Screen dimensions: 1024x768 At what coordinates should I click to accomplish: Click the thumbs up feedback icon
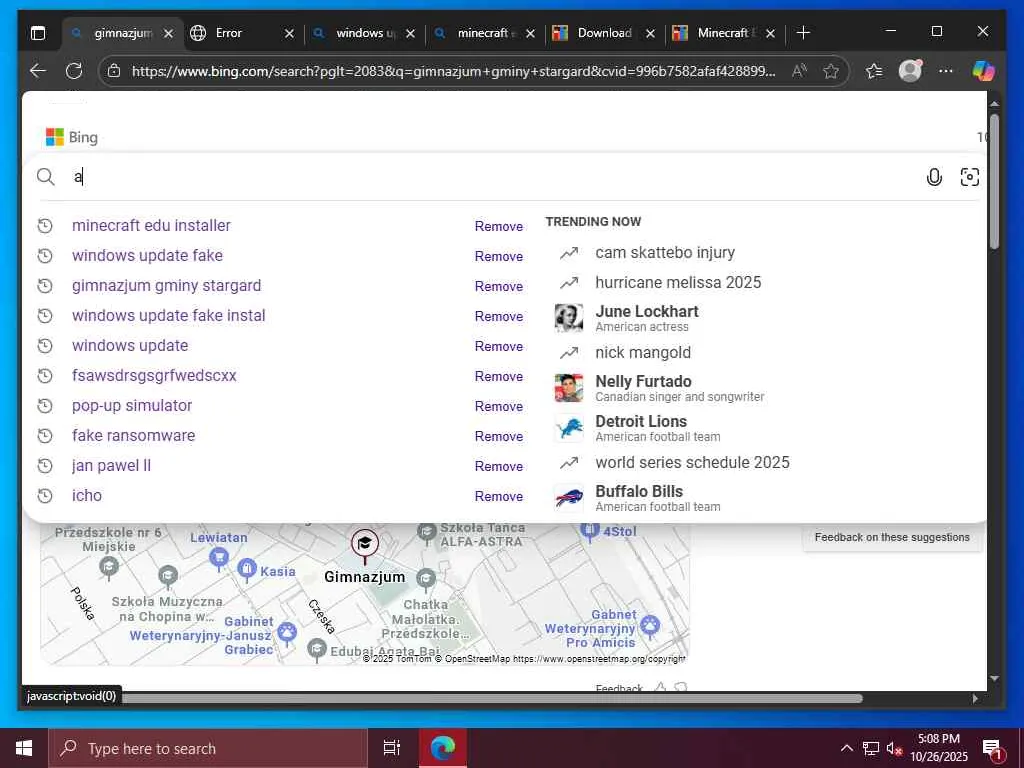[x=660, y=687]
